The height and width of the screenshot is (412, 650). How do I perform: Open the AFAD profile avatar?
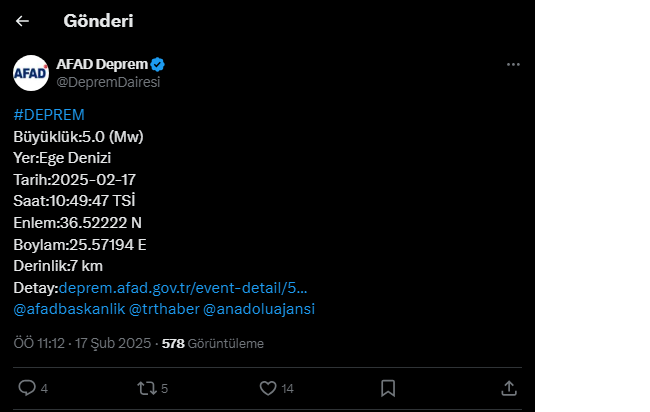click(31, 73)
